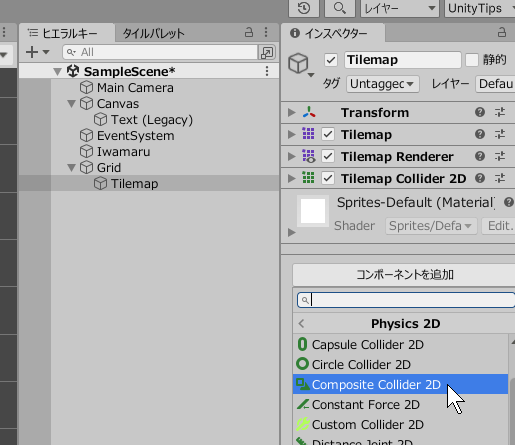The width and height of the screenshot is (515, 445).
Task: Select the EventSystem object
Action: (x=127, y=136)
